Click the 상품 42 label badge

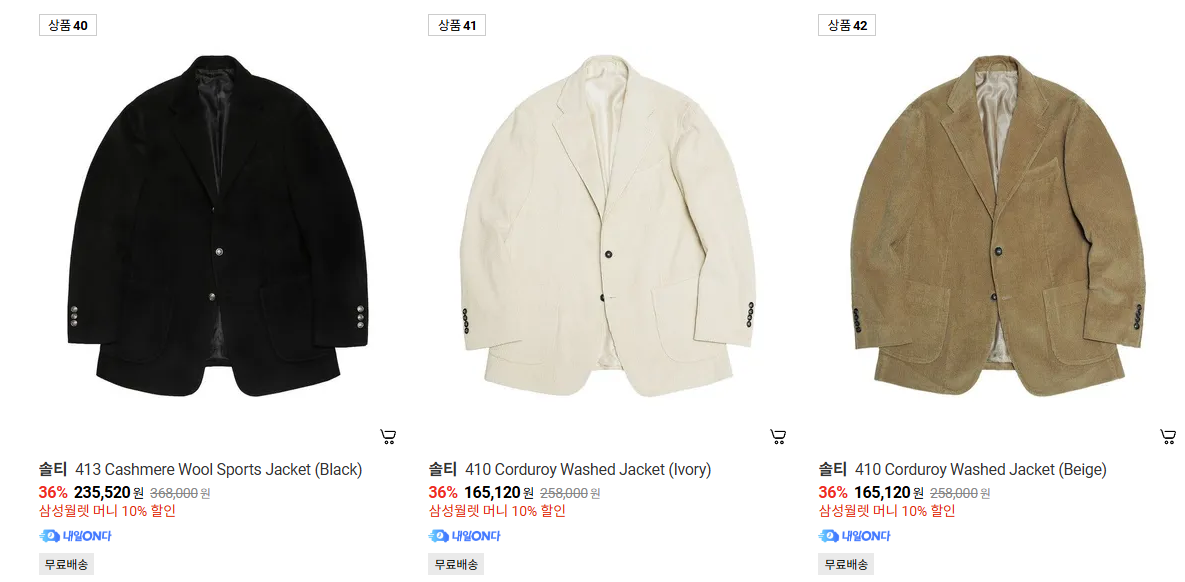click(847, 25)
